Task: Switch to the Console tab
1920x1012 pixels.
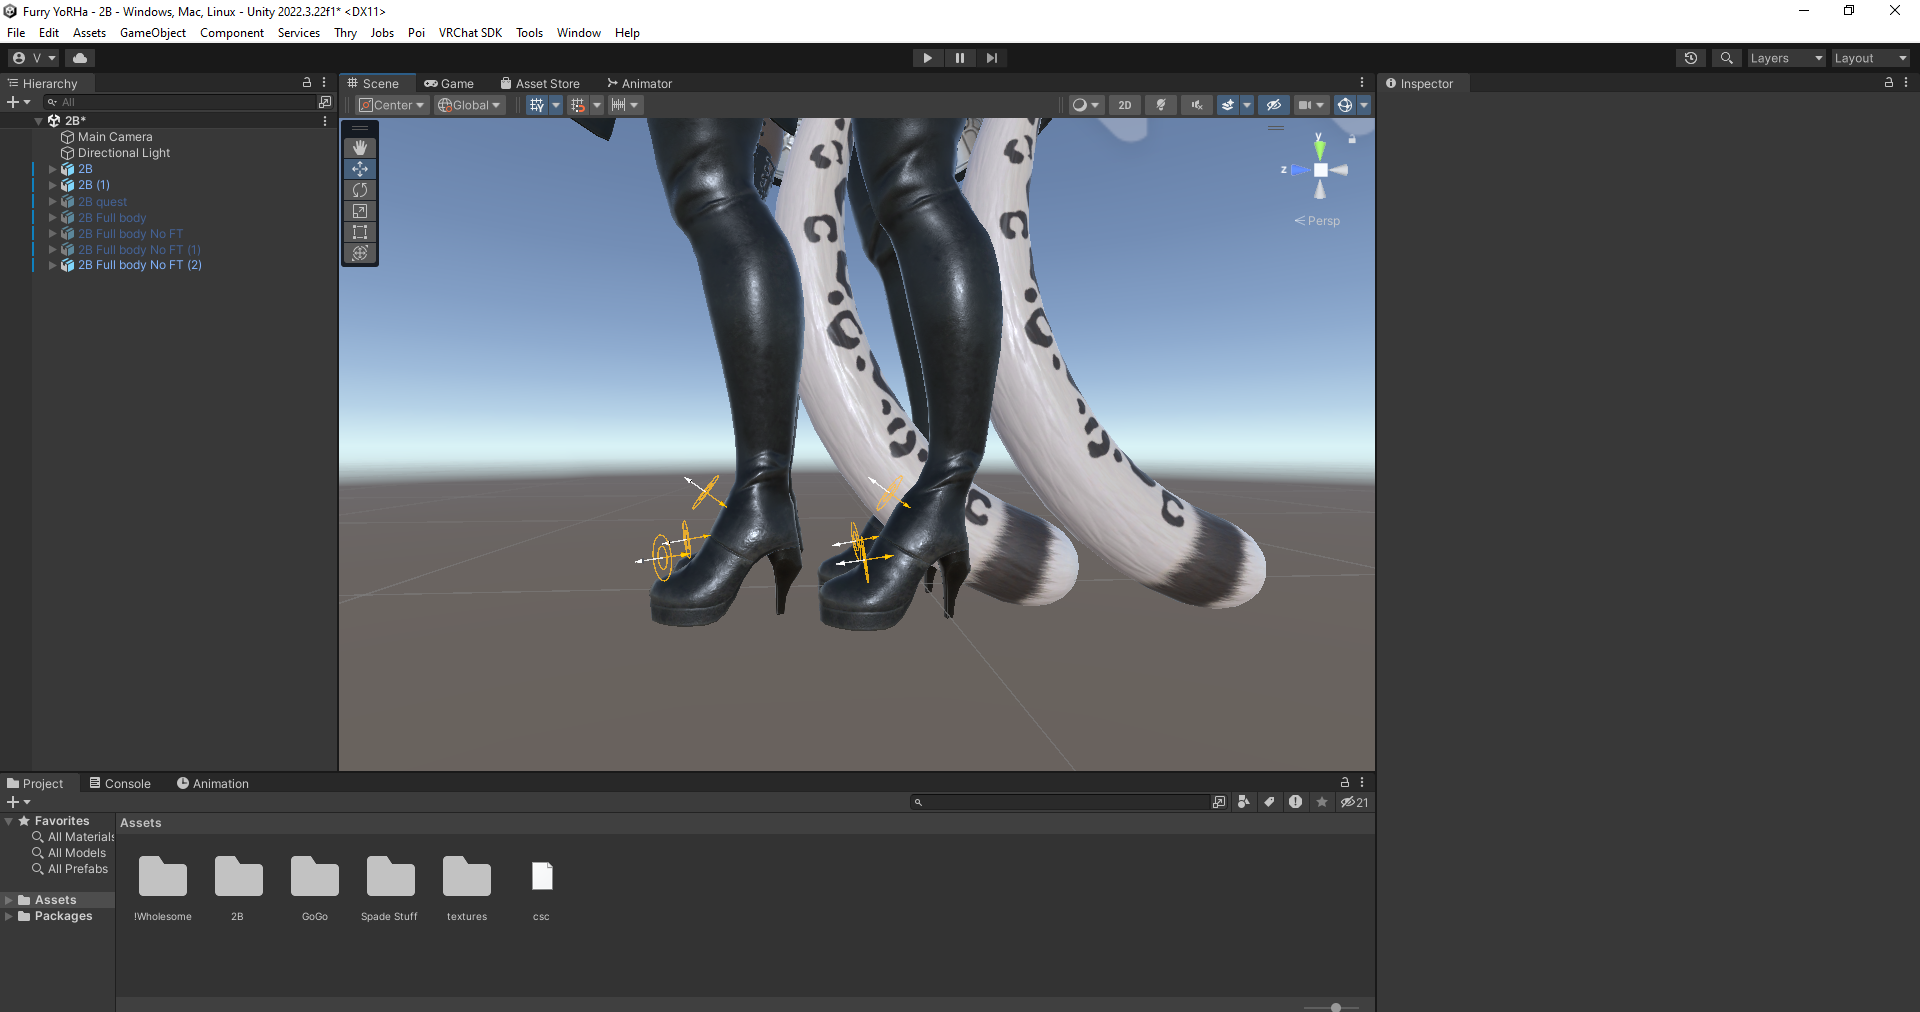Action: (120, 784)
